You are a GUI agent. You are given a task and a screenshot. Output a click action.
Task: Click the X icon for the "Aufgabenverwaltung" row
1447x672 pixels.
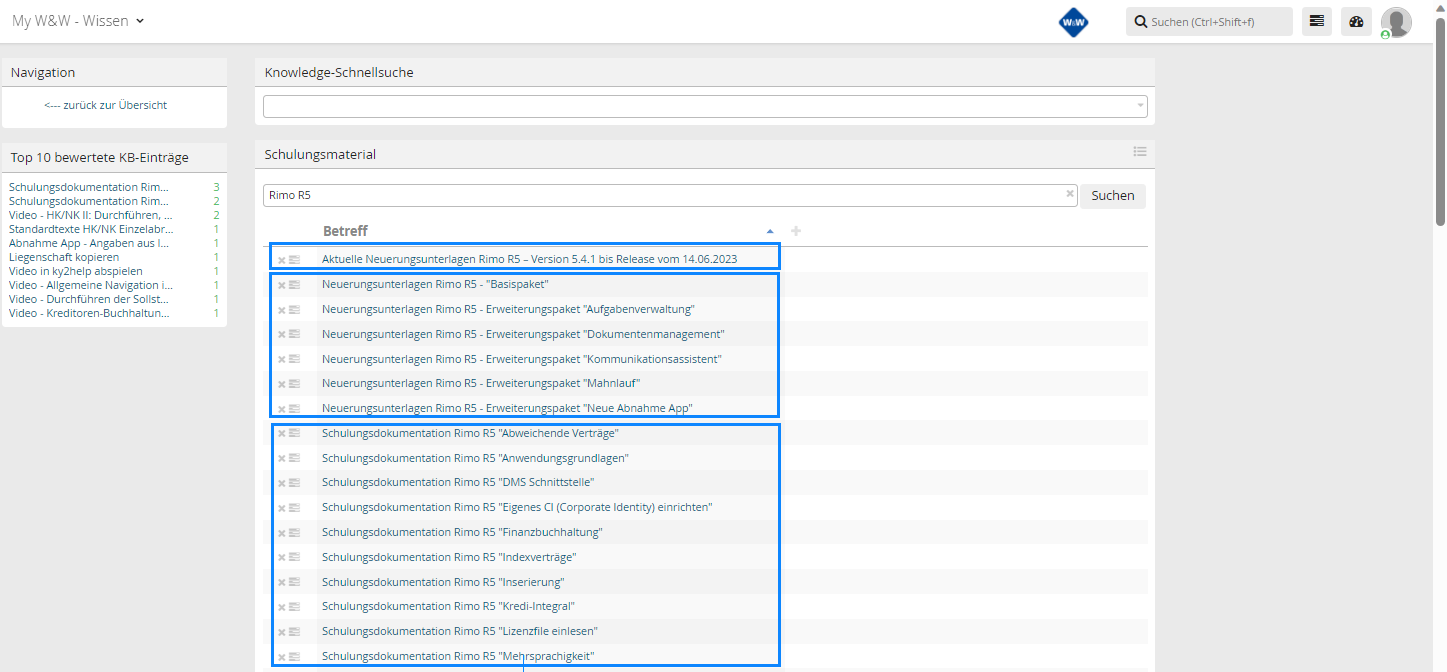tap(282, 310)
